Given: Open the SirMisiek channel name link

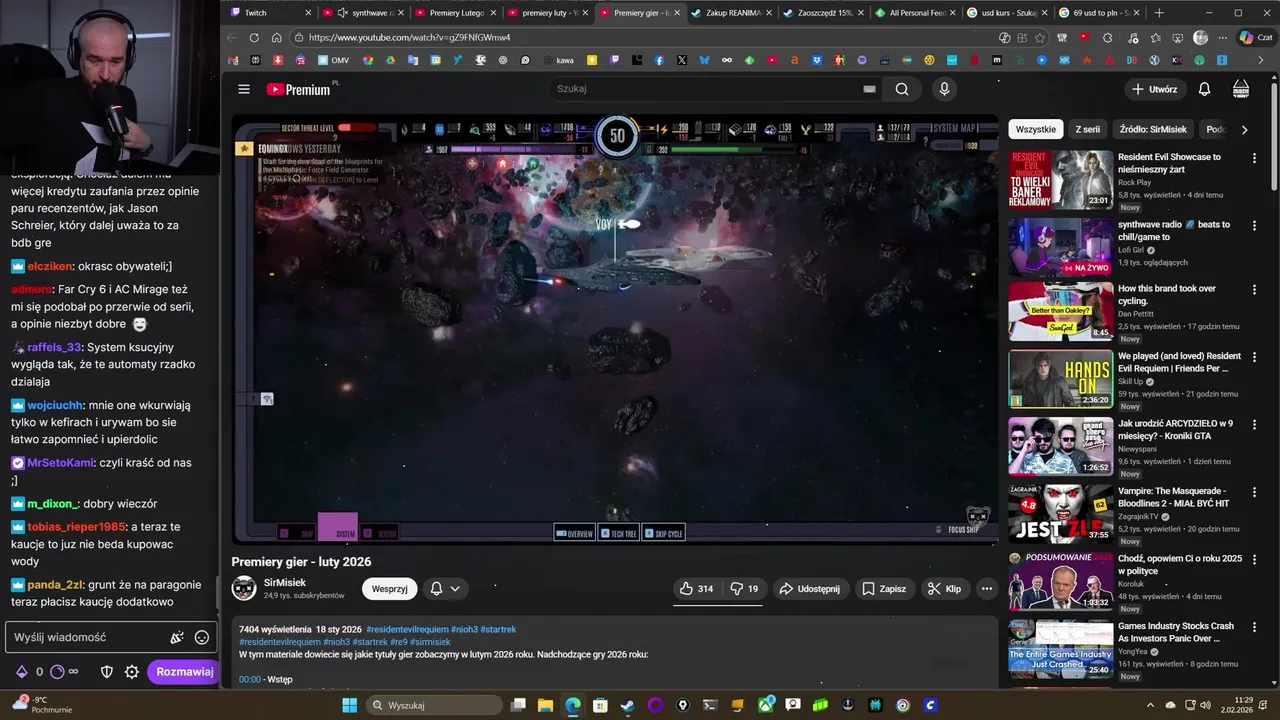Looking at the screenshot, I should point(285,582).
